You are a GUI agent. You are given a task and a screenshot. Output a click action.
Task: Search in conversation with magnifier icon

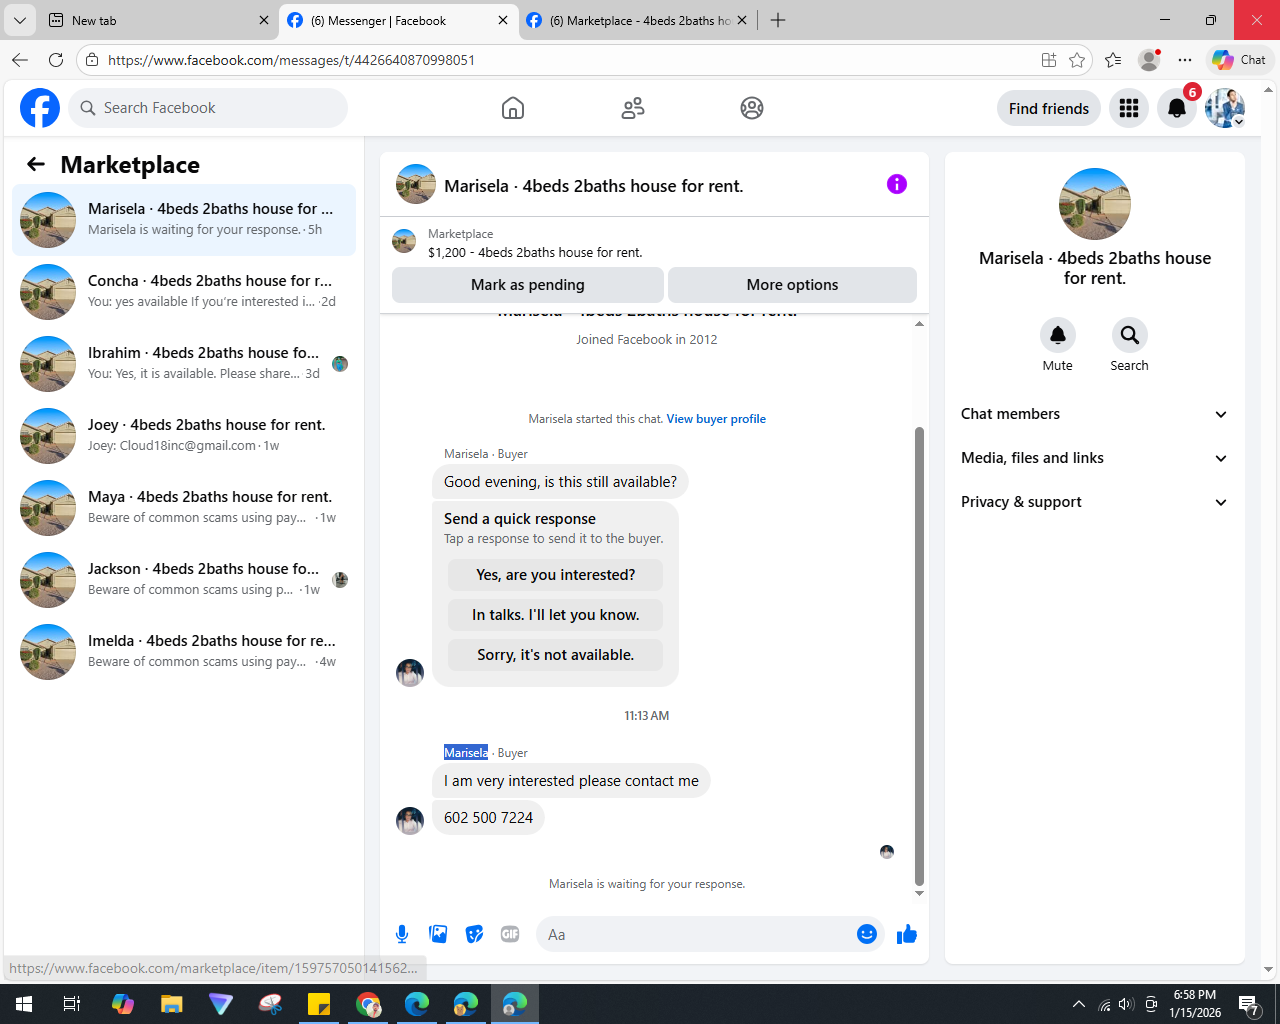pyautogui.click(x=1129, y=335)
